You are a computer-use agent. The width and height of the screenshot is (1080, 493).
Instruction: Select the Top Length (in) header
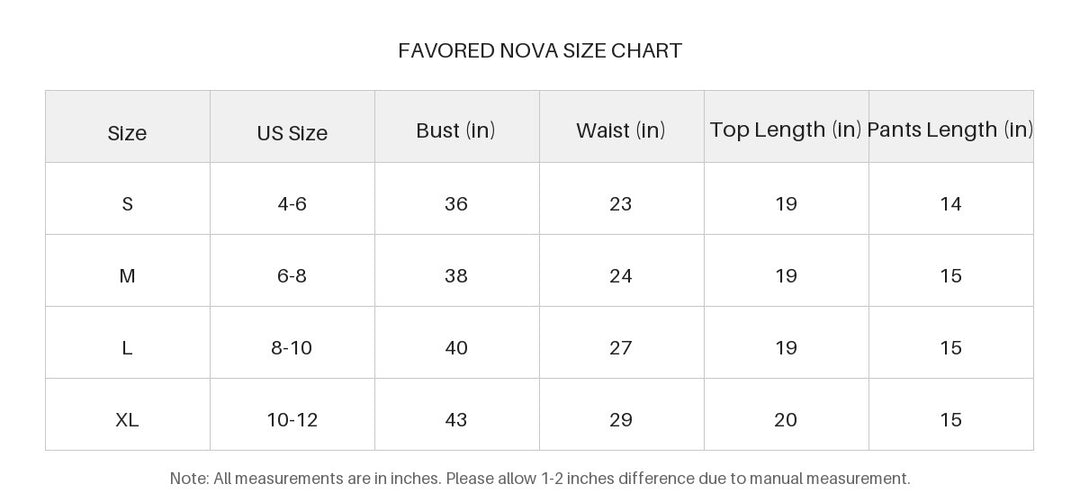pyautogui.click(x=786, y=129)
